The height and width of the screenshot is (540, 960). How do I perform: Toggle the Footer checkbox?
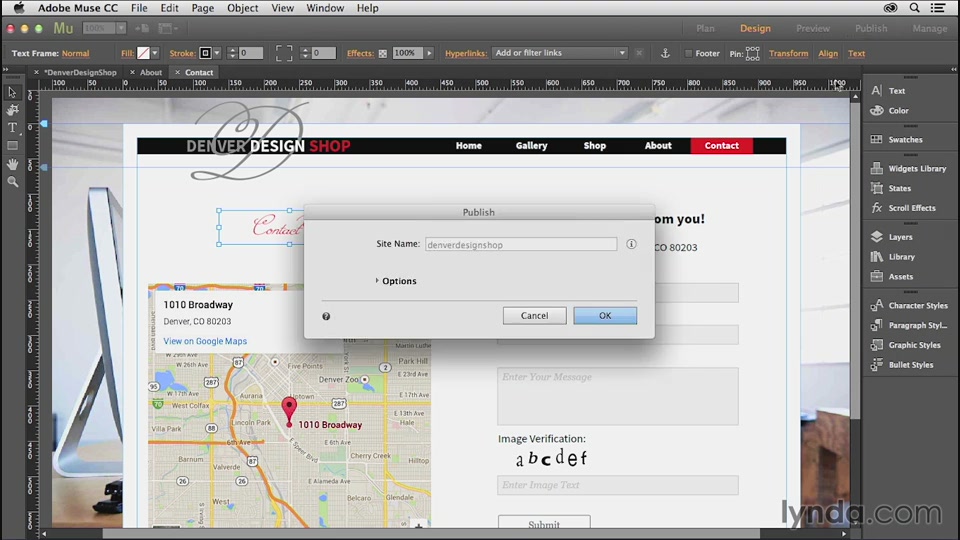(688, 53)
